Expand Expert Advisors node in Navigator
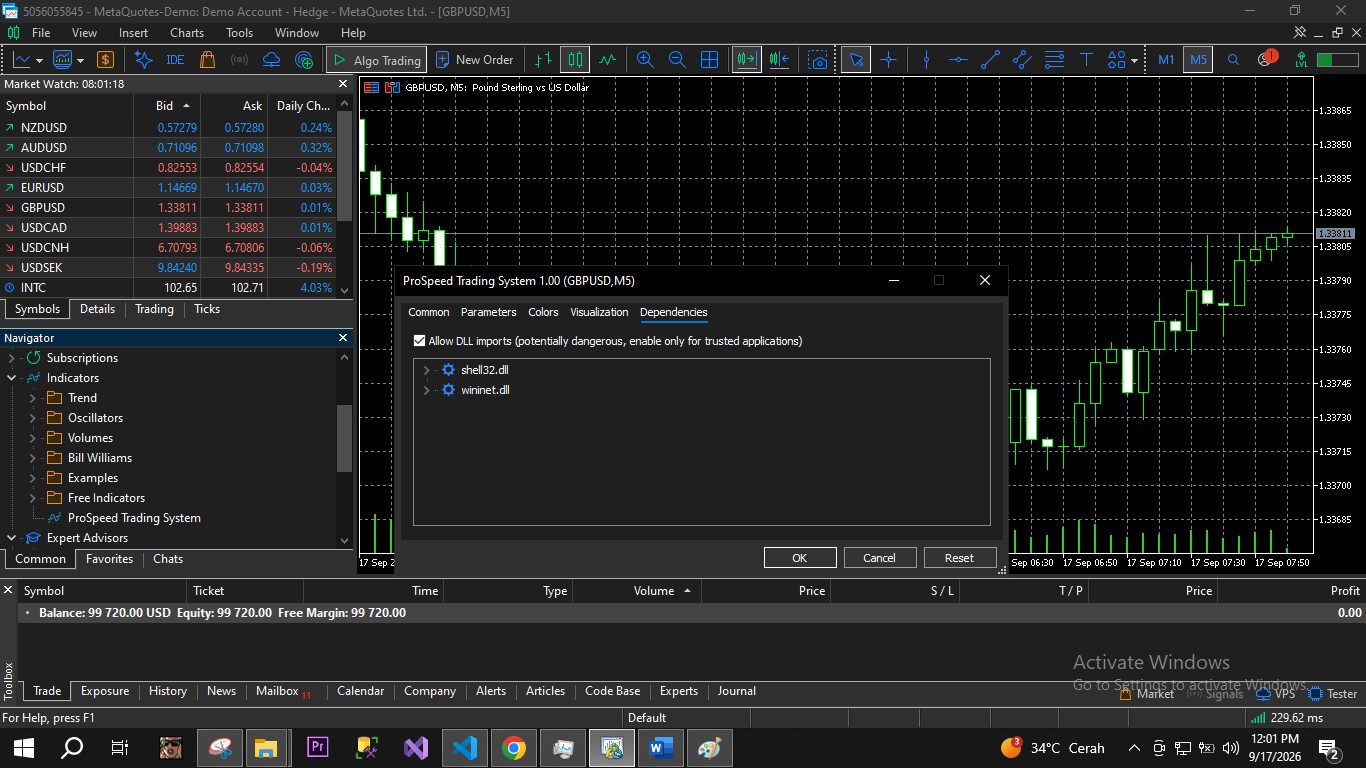This screenshot has width=1366, height=768. point(12,538)
